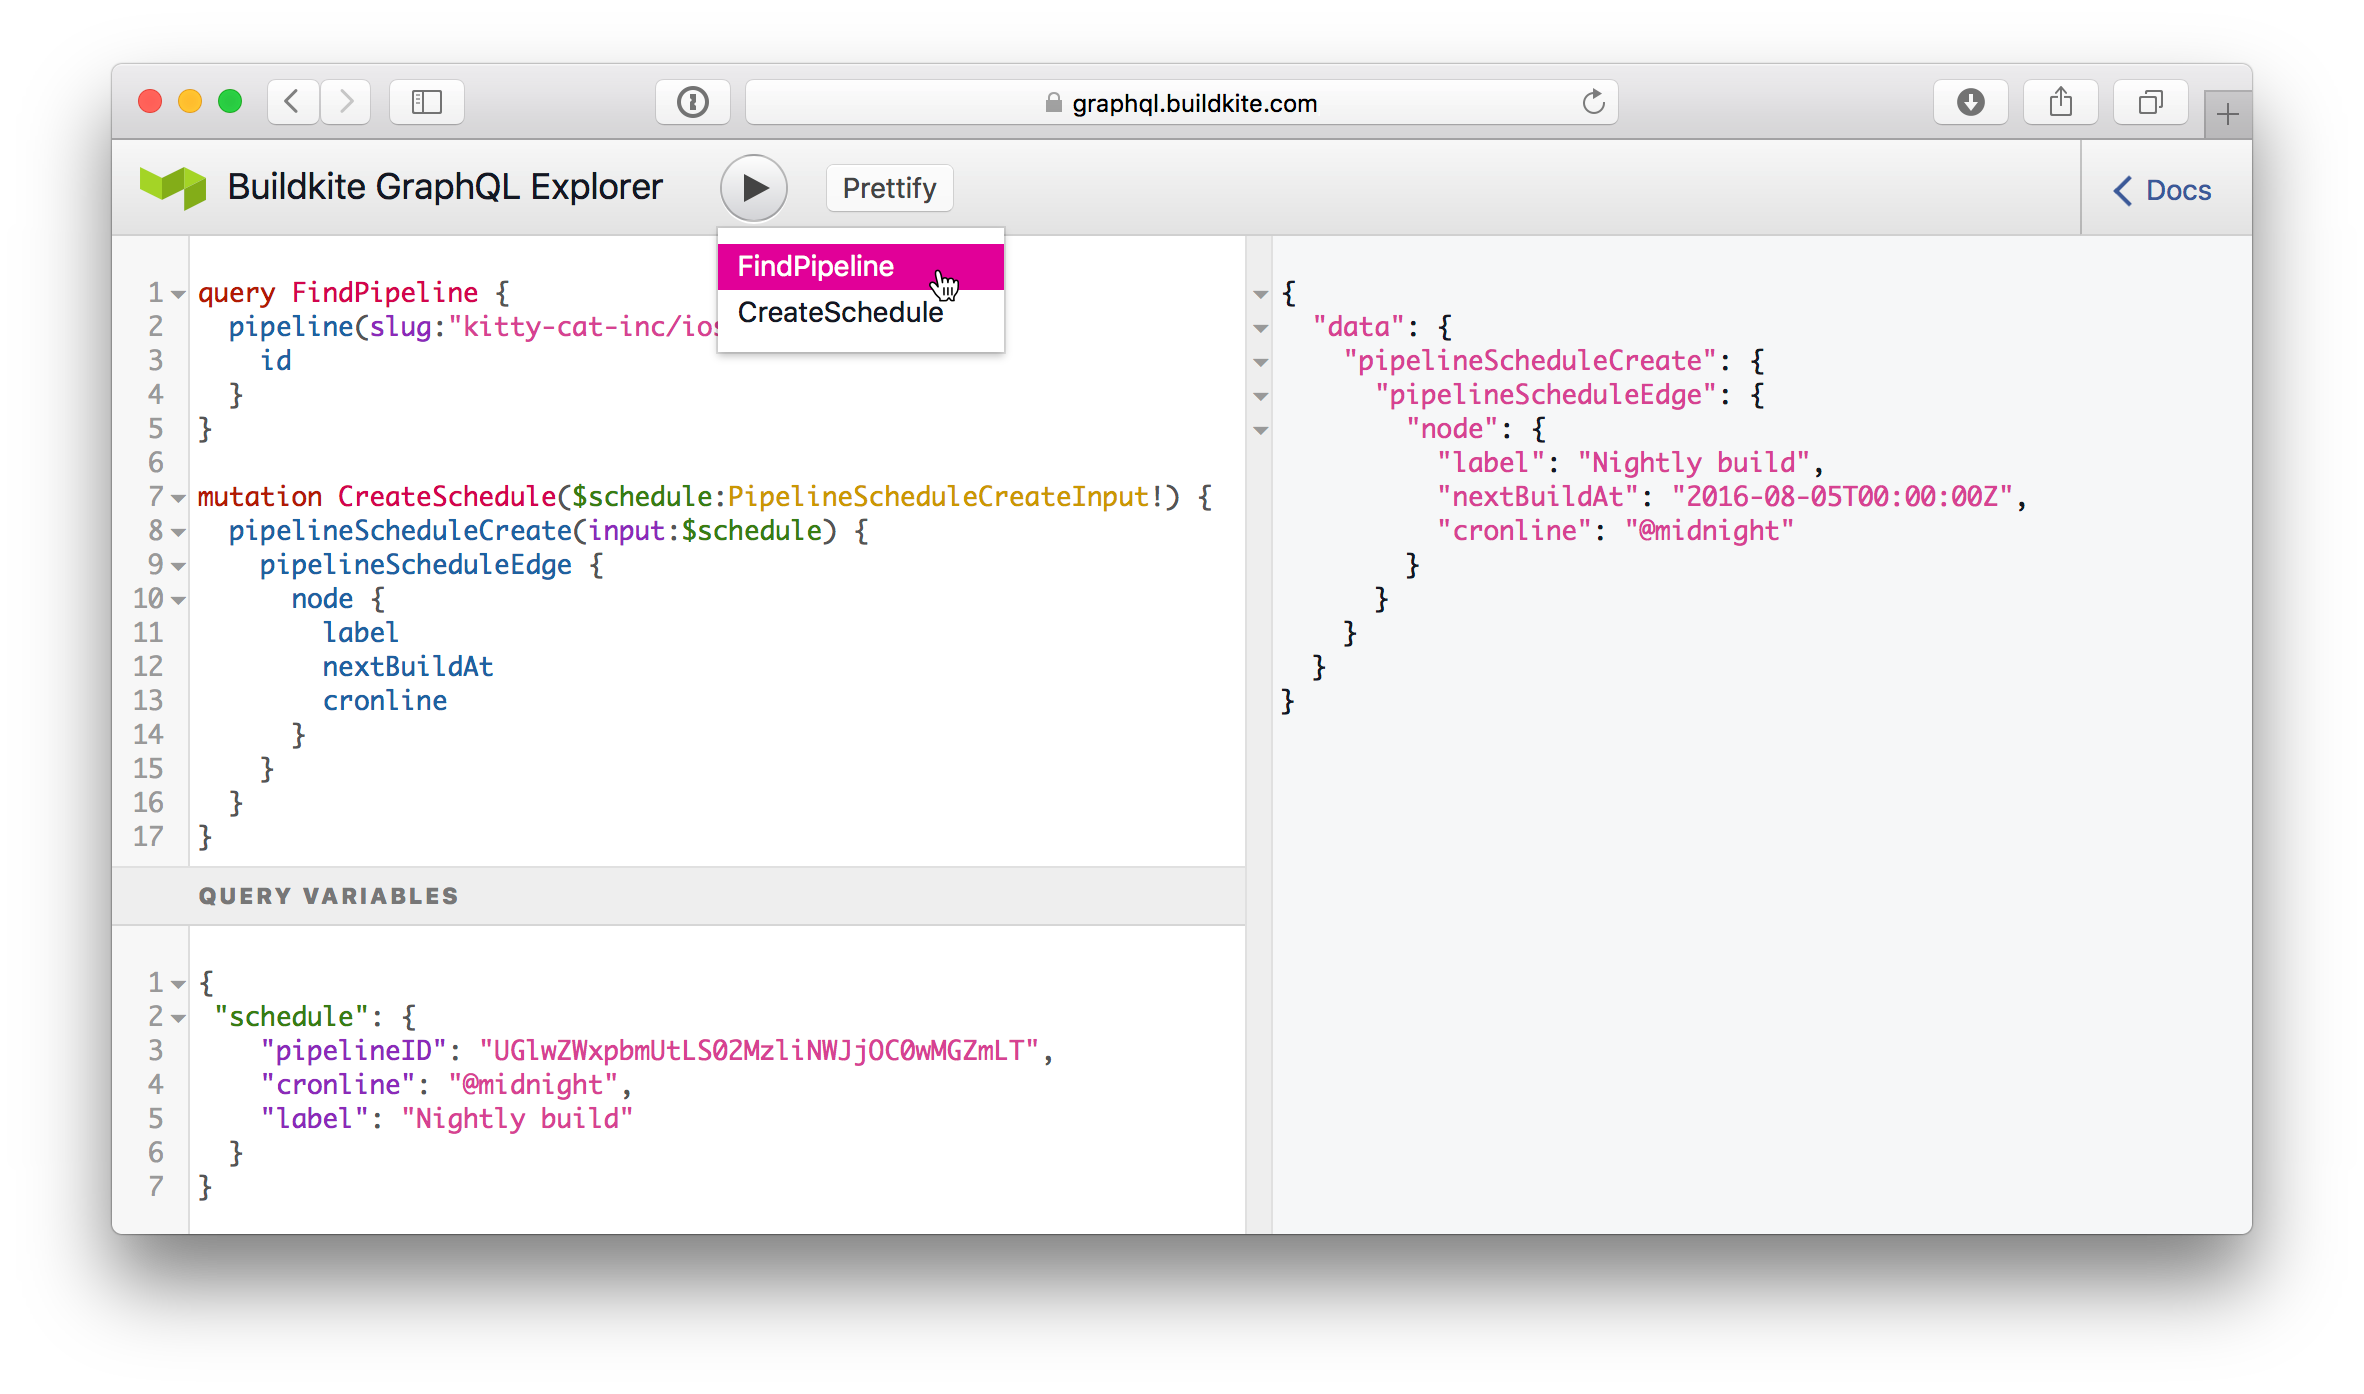Click the 'query FindPipeline' text in editor
Screen dimensions: 2364x1394
pyautogui.click(x=338, y=292)
